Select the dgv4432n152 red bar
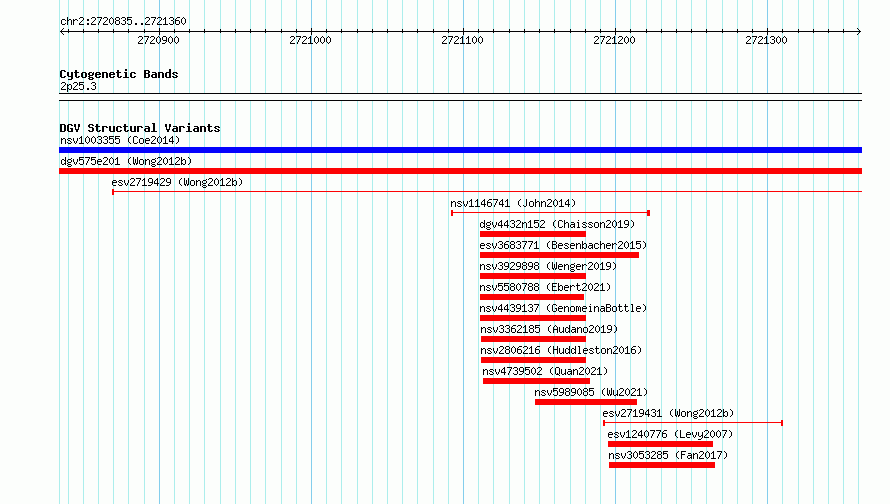 [x=532, y=234]
